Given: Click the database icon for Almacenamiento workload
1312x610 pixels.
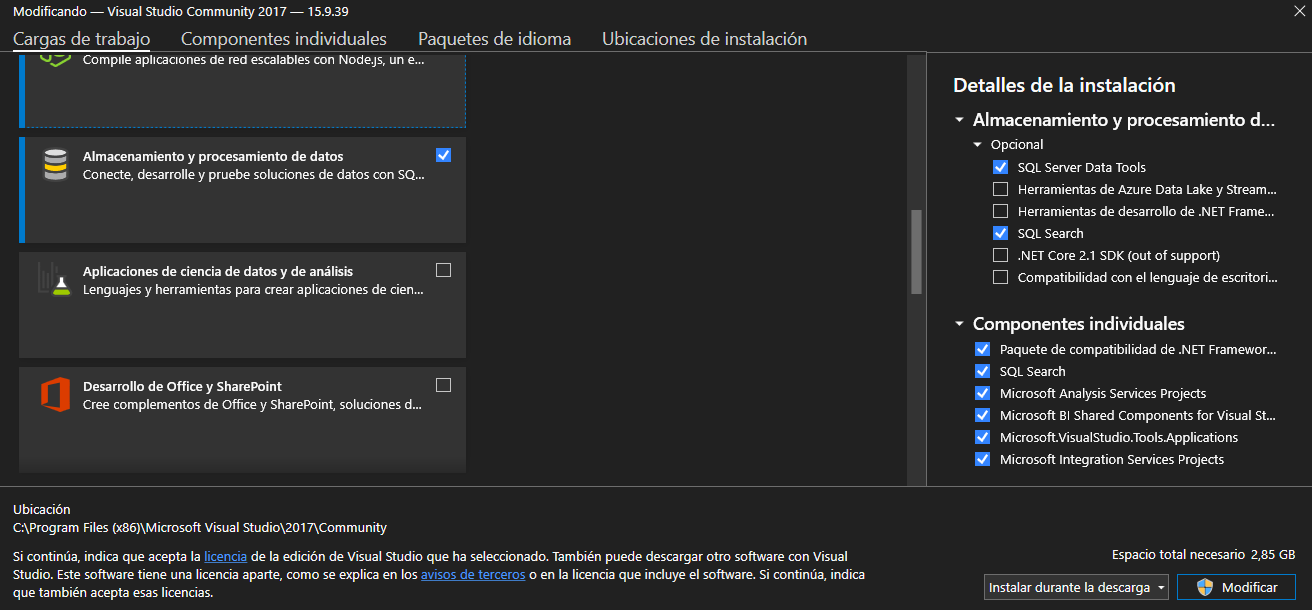Looking at the screenshot, I should click(55, 165).
